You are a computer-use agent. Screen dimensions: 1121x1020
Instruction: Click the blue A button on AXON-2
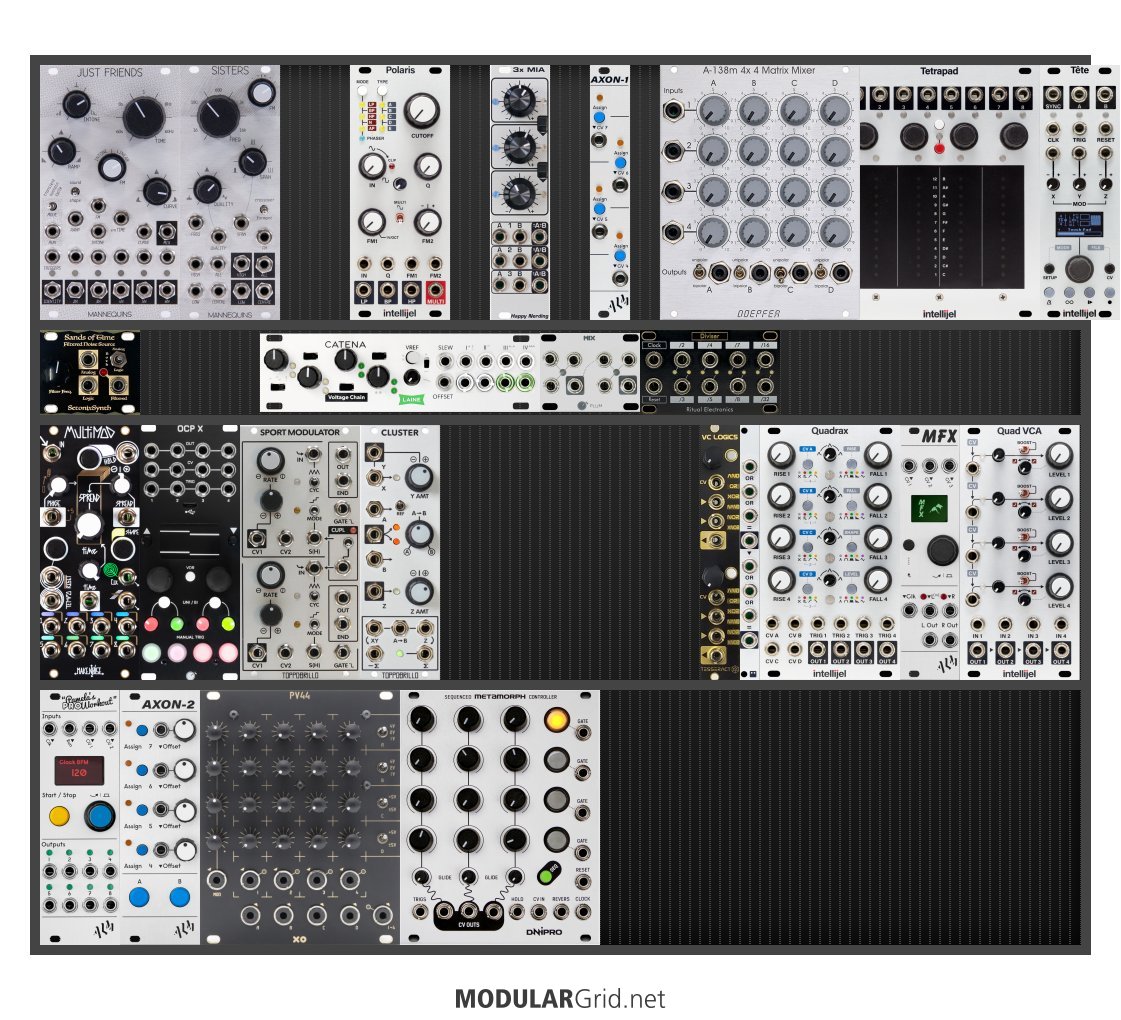pyautogui.click(x=139, y=897)
